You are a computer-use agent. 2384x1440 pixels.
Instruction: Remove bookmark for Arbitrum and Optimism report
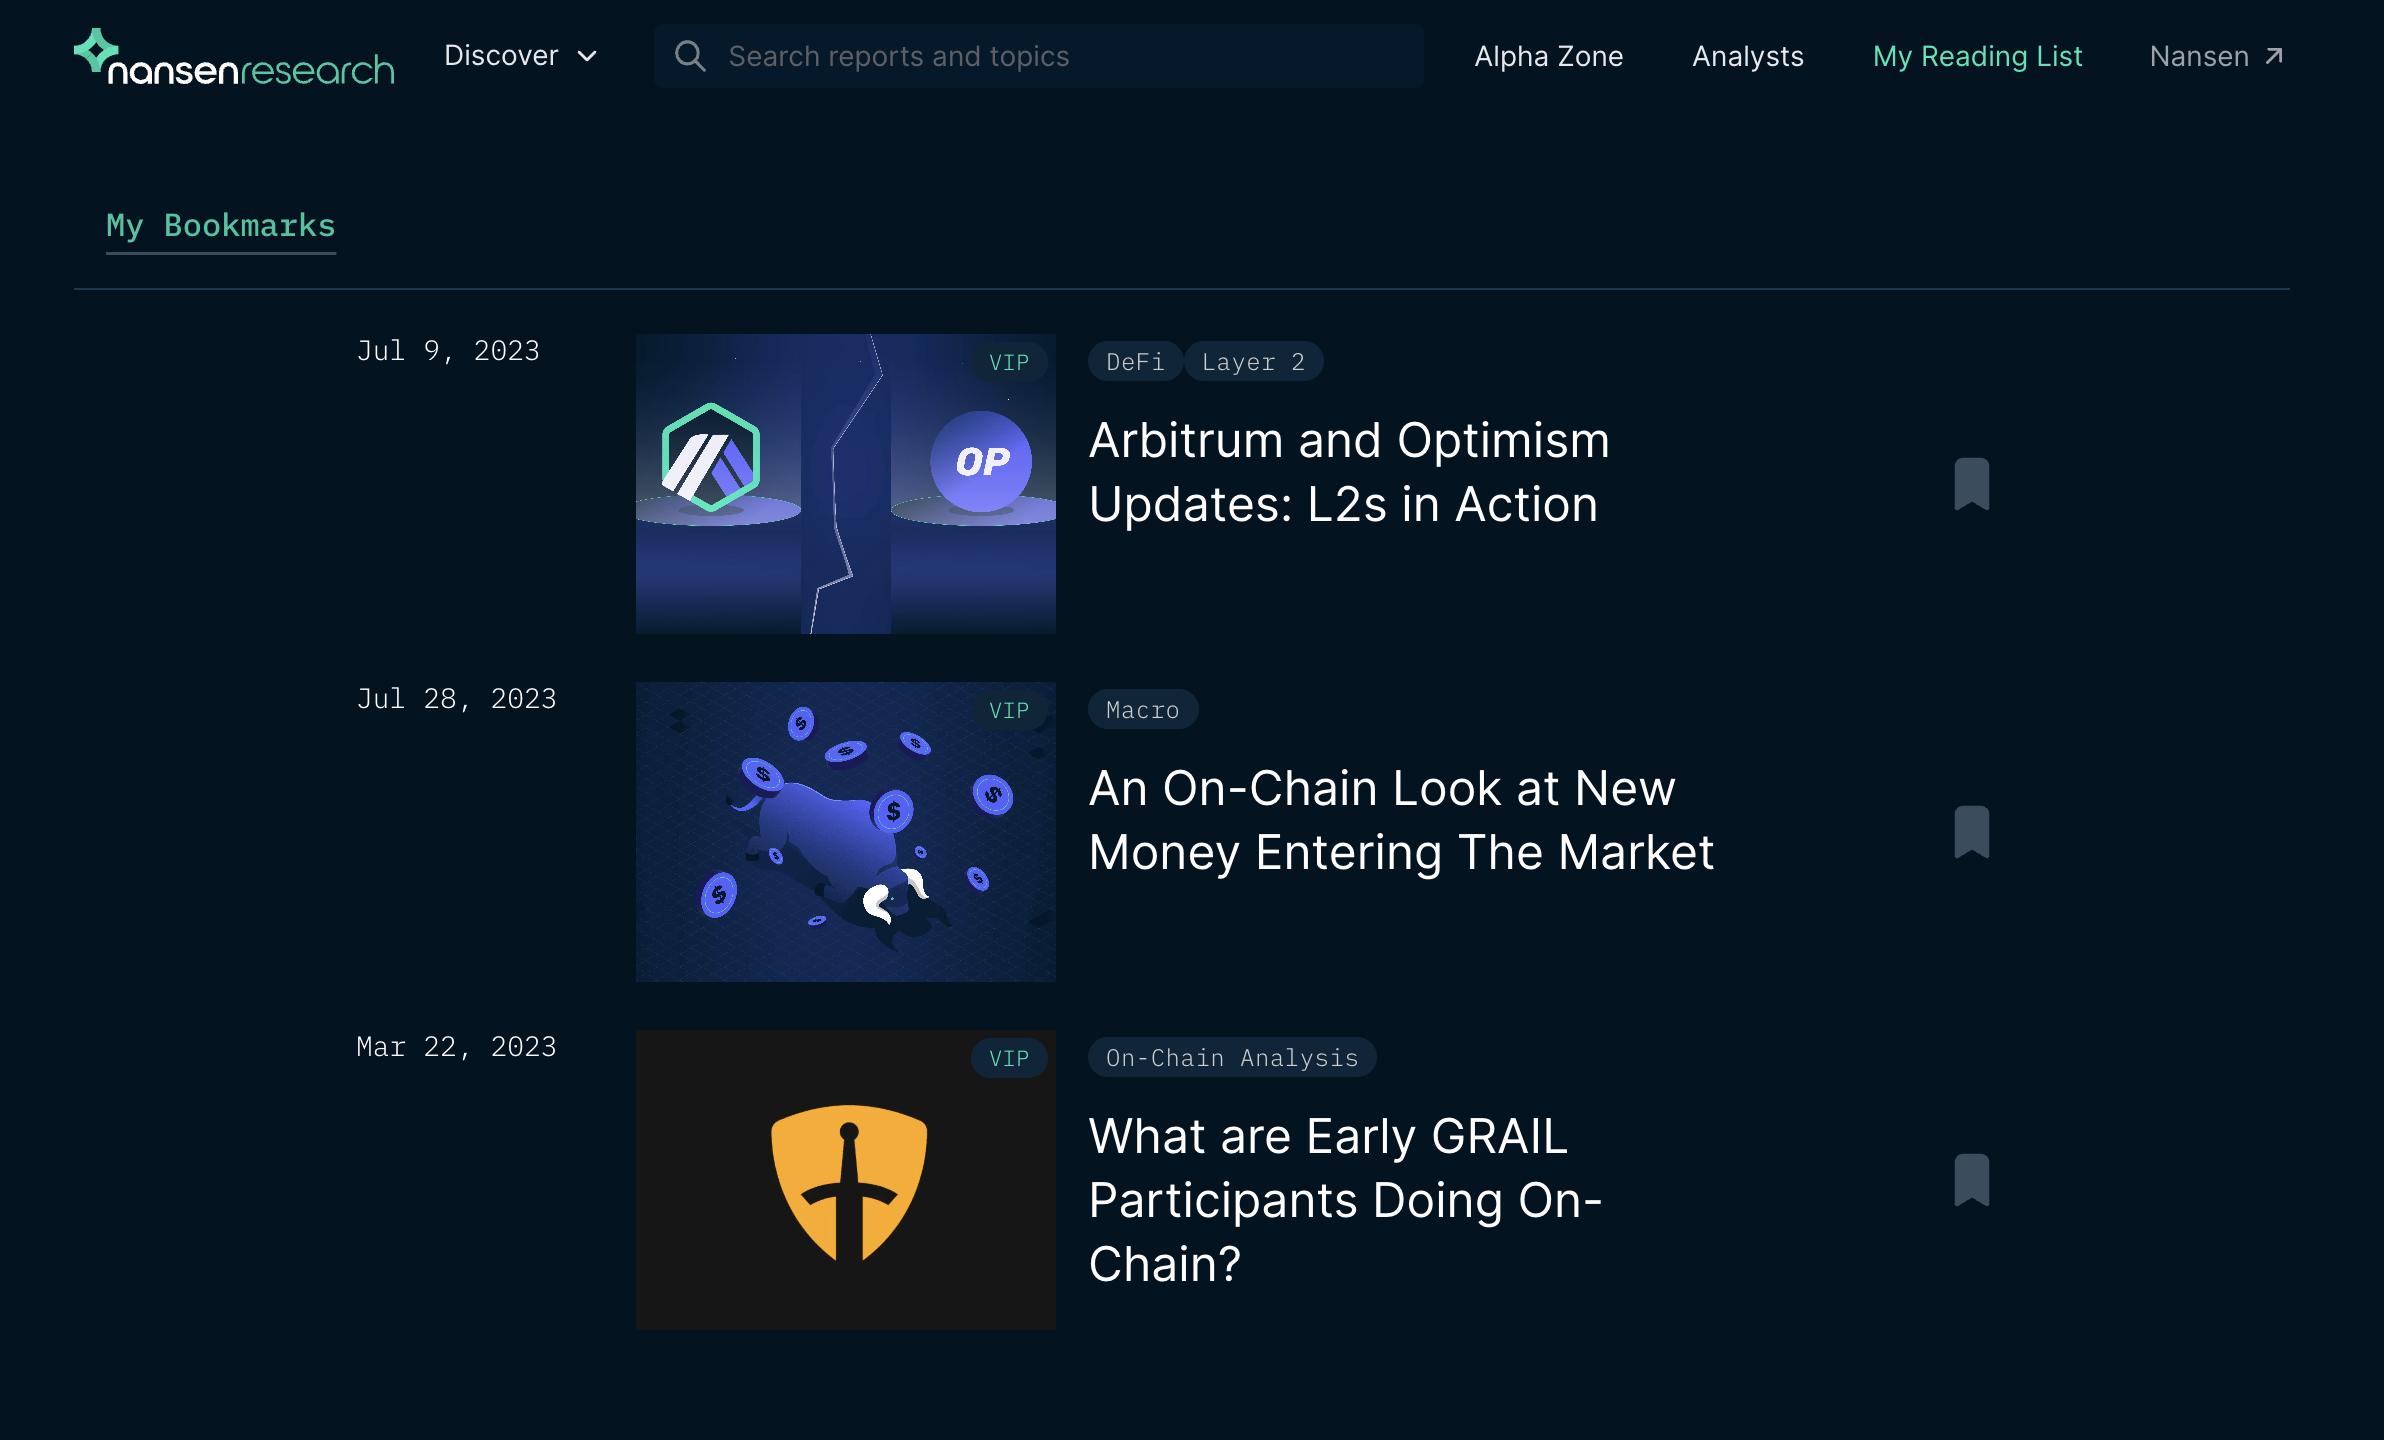[x=1971, y=484]
